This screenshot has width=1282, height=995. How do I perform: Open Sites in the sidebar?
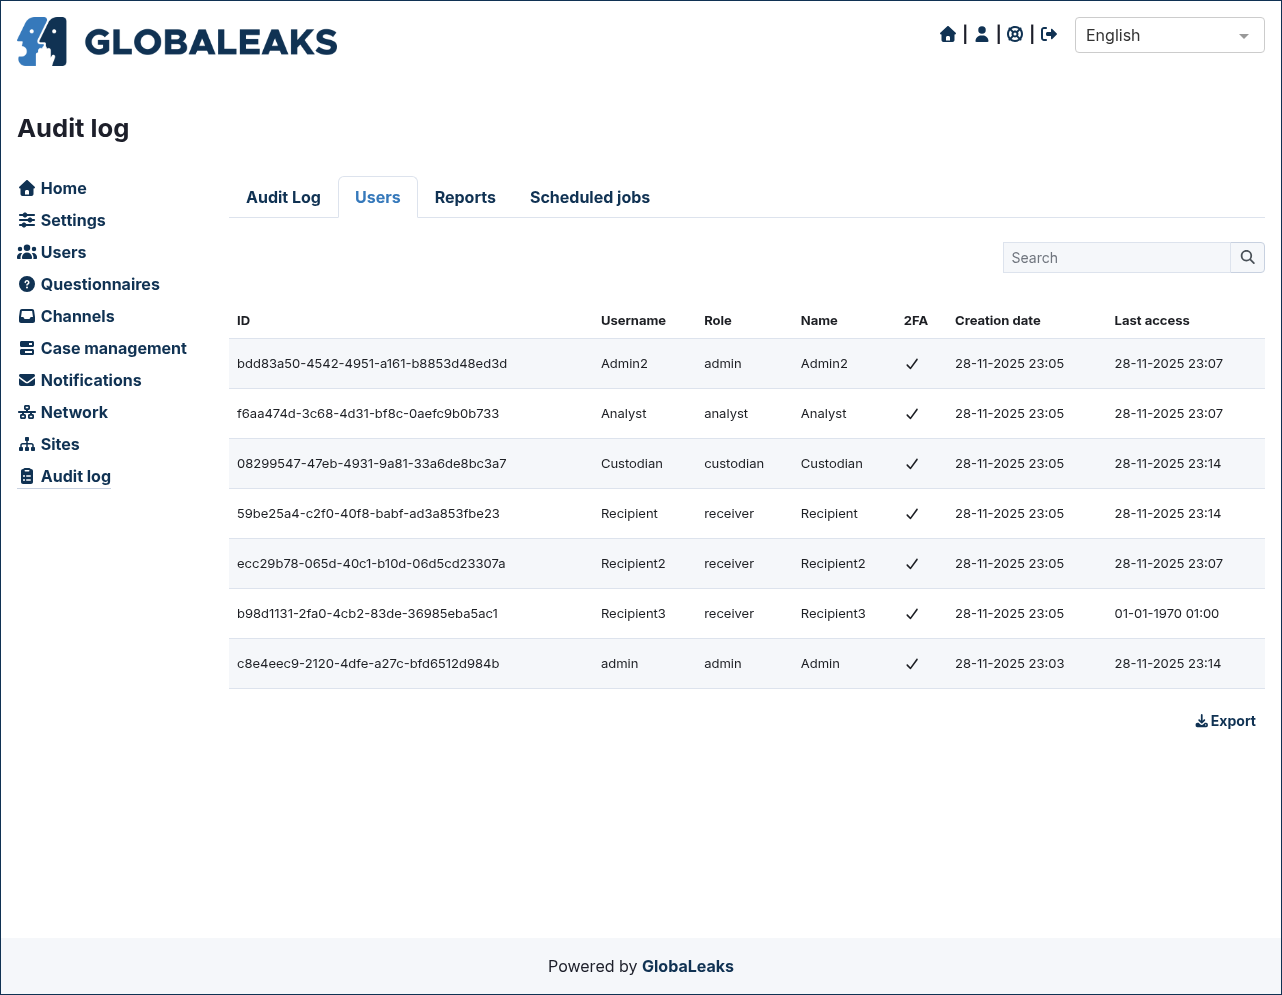(49, 444)
